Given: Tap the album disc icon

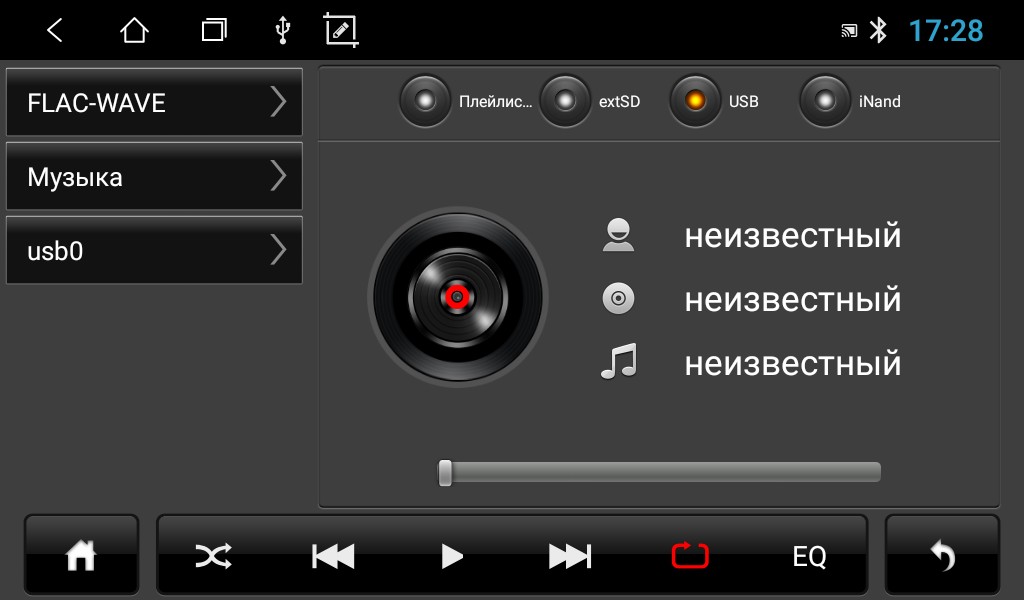Looking at the screenshot, I should coord(618,298).
